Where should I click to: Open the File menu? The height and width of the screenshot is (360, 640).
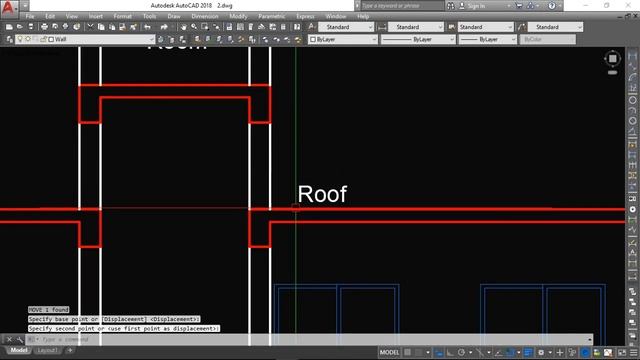tap(30, 16)
